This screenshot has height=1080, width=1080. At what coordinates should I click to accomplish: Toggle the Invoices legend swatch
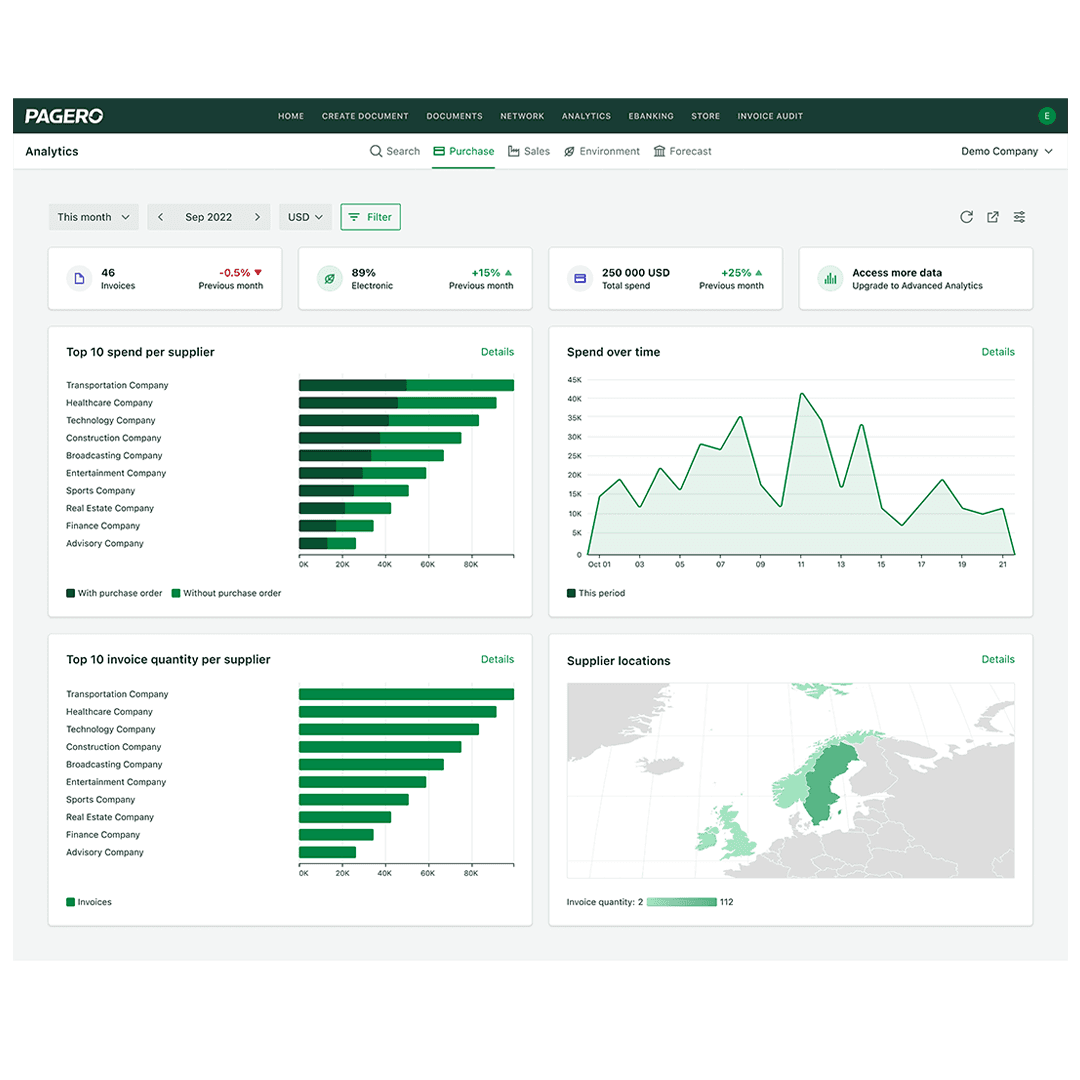pyautogui.click(x=70, y=902)
